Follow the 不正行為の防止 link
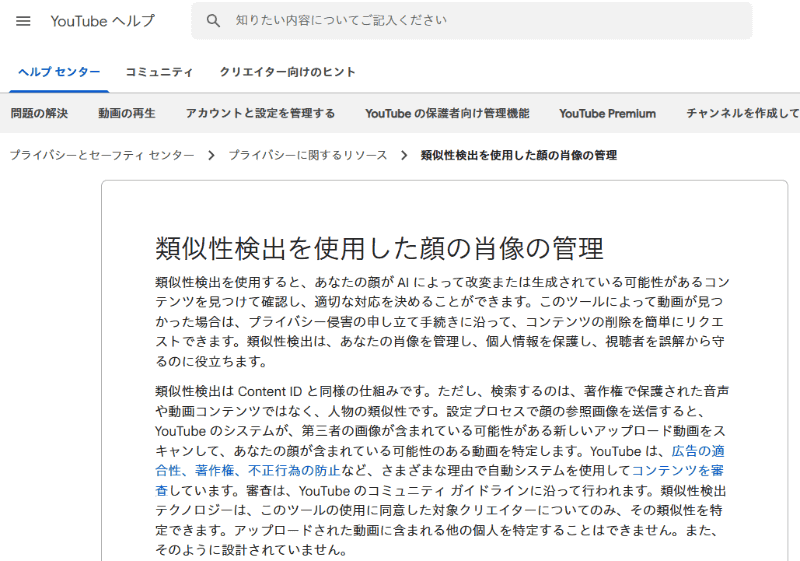800x561 pixels. coord(294,470)
